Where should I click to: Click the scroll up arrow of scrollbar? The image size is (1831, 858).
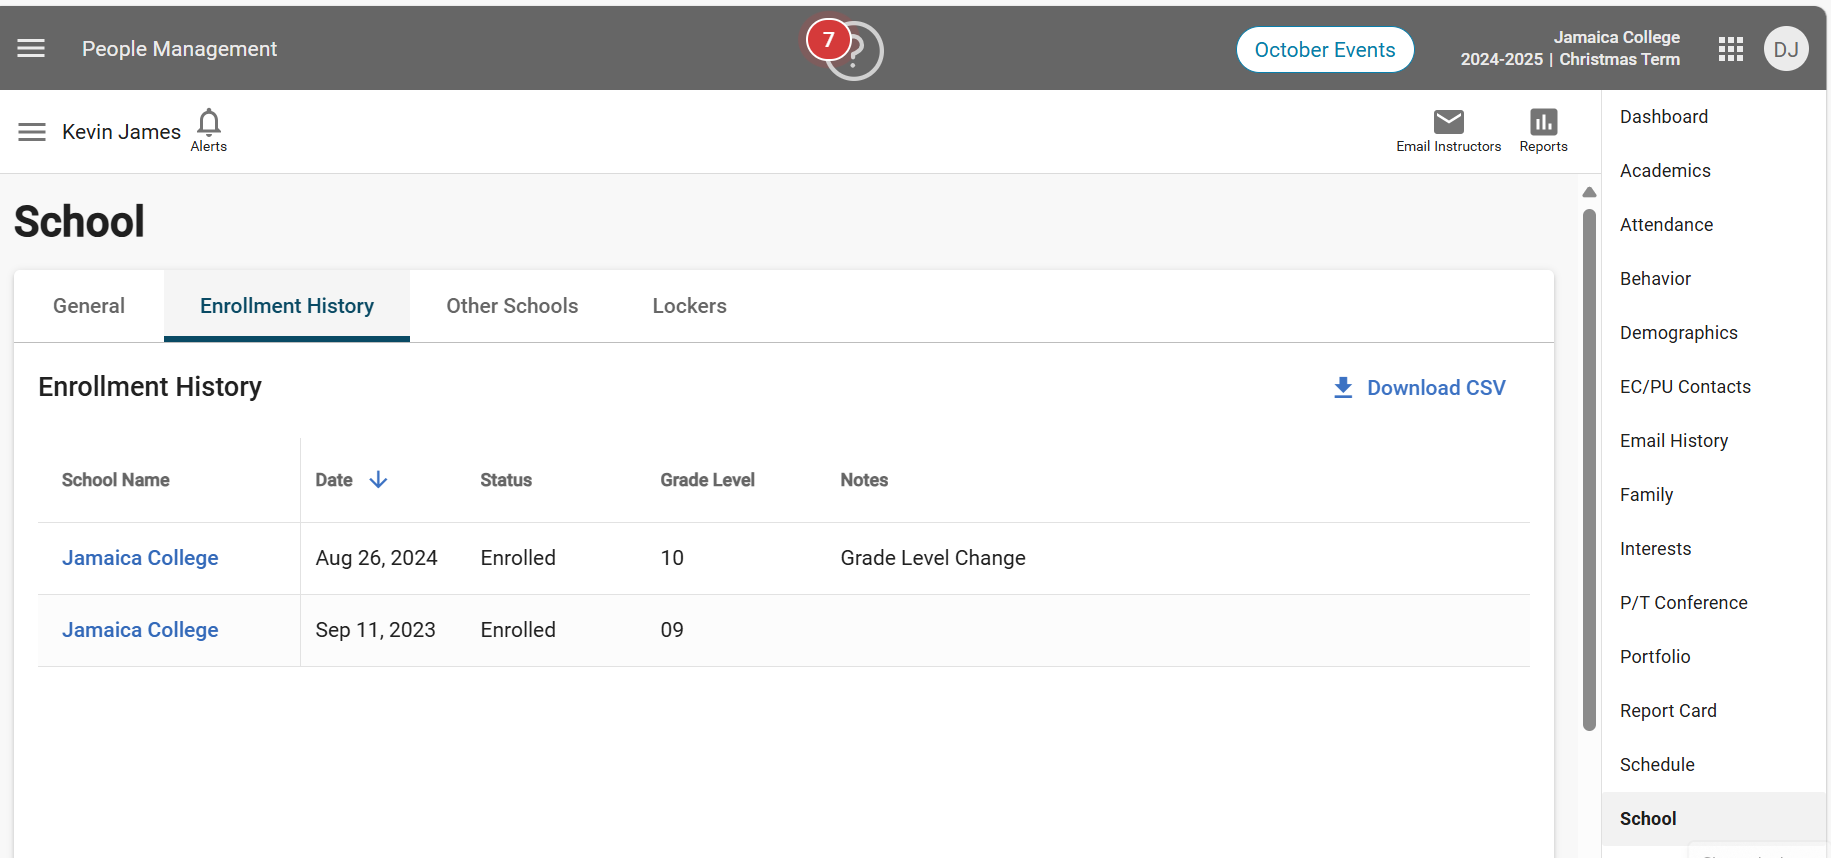[1589, 192]
